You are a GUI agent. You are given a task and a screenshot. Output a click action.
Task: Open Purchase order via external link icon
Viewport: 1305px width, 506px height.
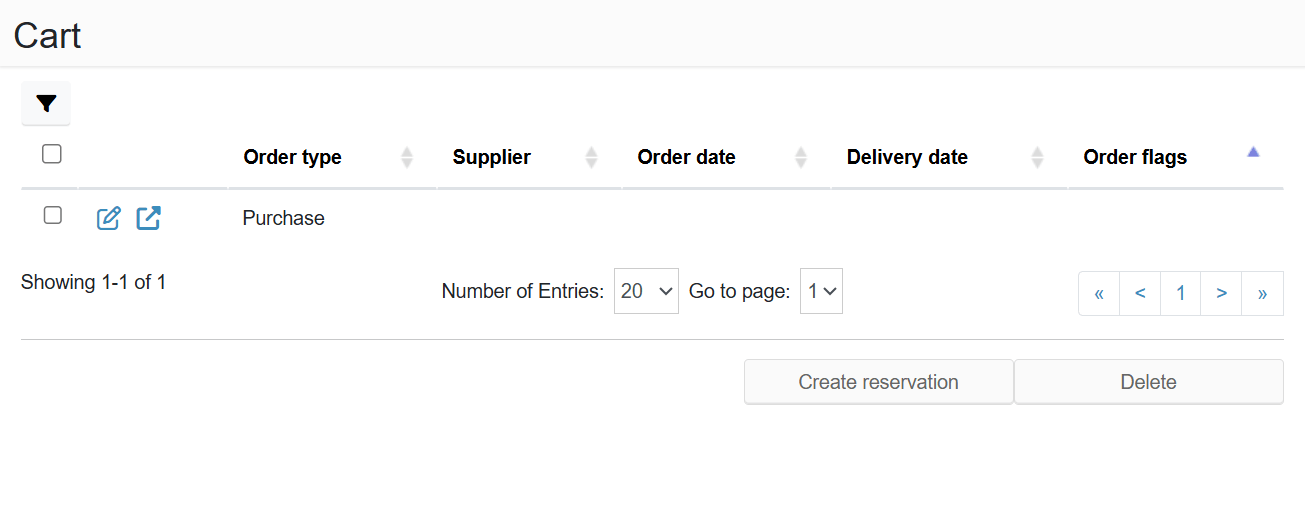pyautogui.click(x=149, y=218)
